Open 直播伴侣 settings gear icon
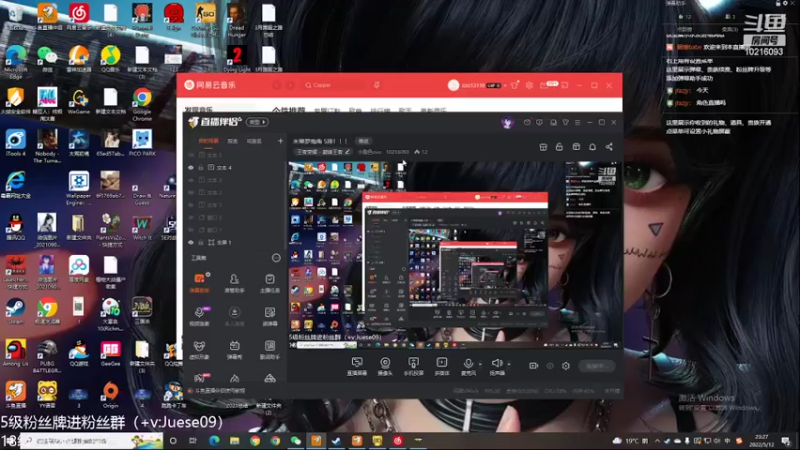 (566, 366)
